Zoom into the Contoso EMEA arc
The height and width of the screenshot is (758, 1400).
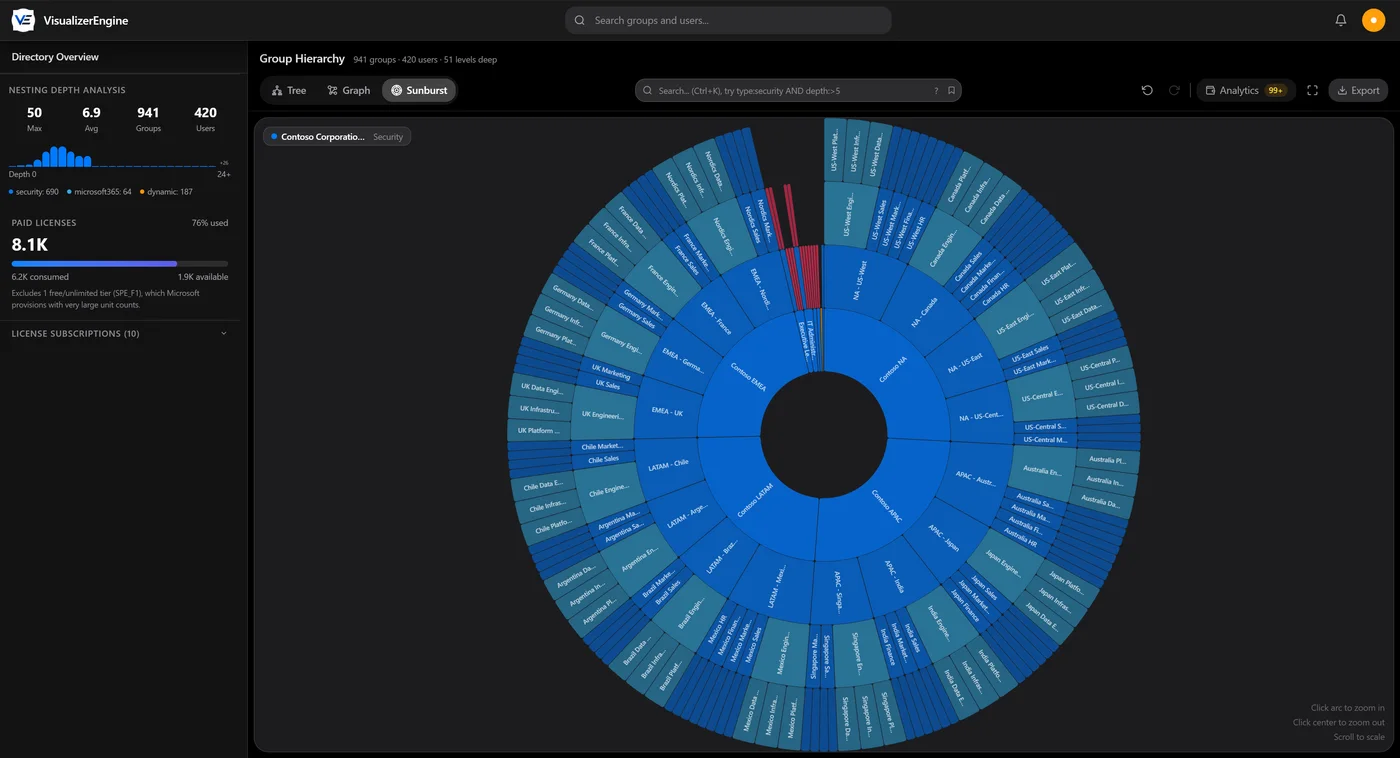[x=748, y=378]
